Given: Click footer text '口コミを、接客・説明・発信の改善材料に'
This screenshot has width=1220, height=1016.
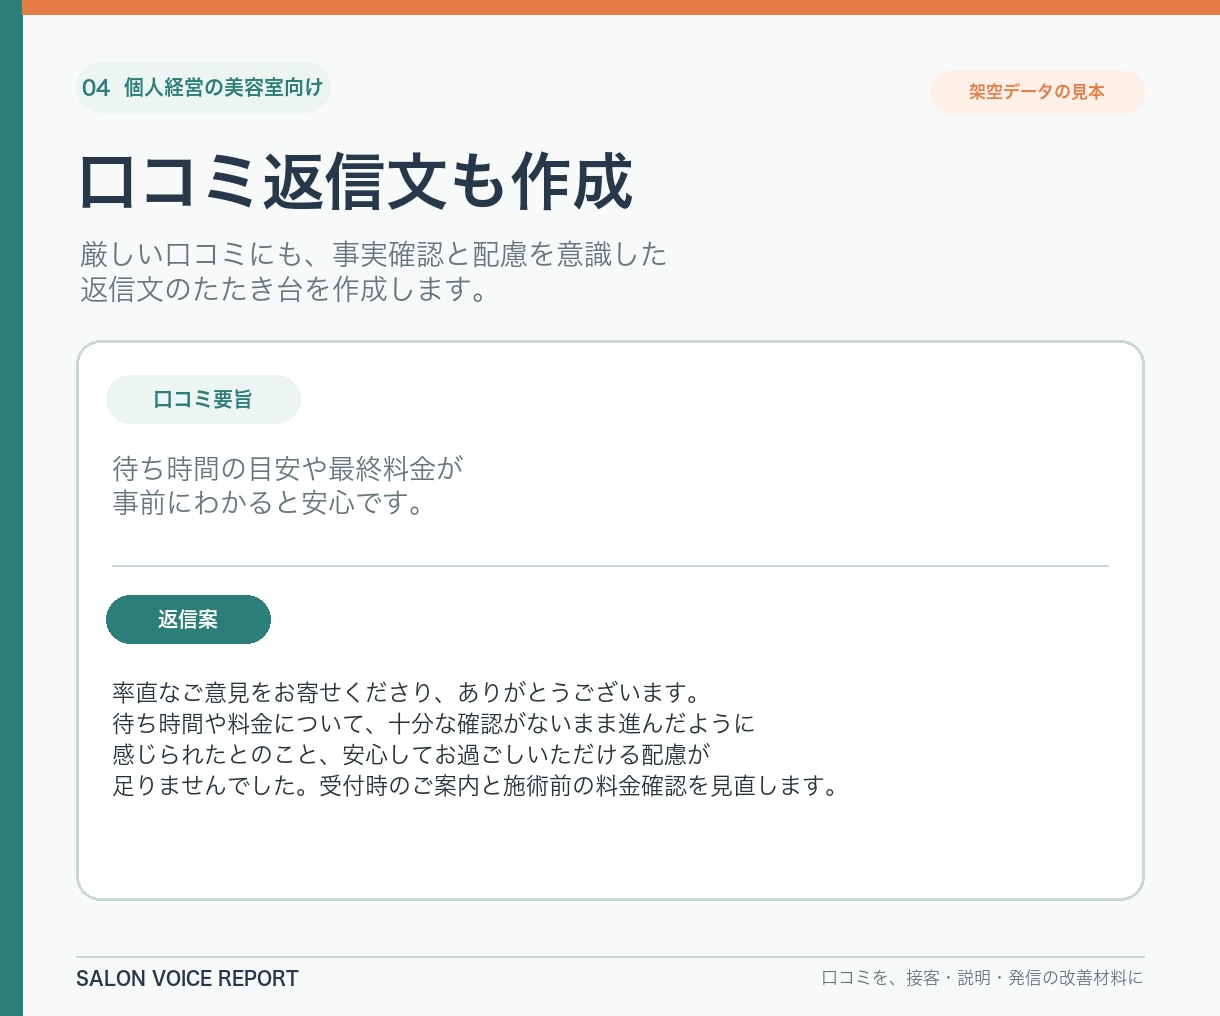Looking at the screenshot, I should tap(982, 978).
